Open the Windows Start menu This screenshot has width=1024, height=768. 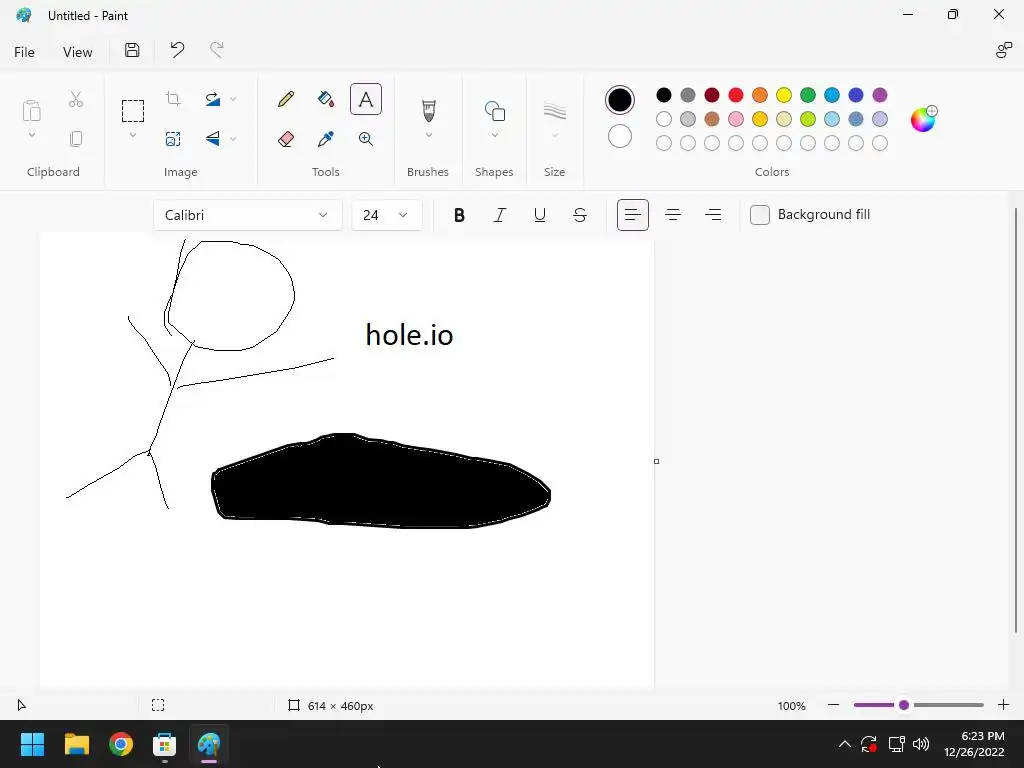(32, 744)
